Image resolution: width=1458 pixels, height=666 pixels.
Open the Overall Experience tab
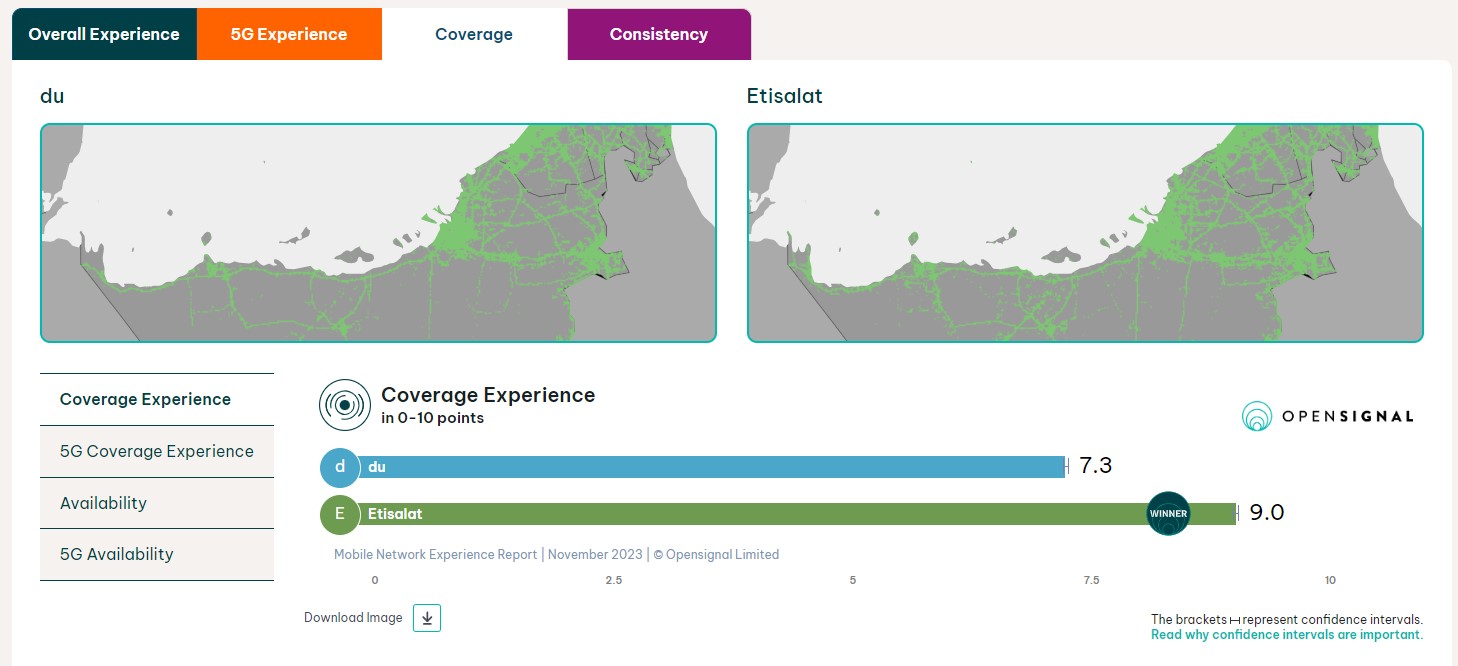click(104, 34)
